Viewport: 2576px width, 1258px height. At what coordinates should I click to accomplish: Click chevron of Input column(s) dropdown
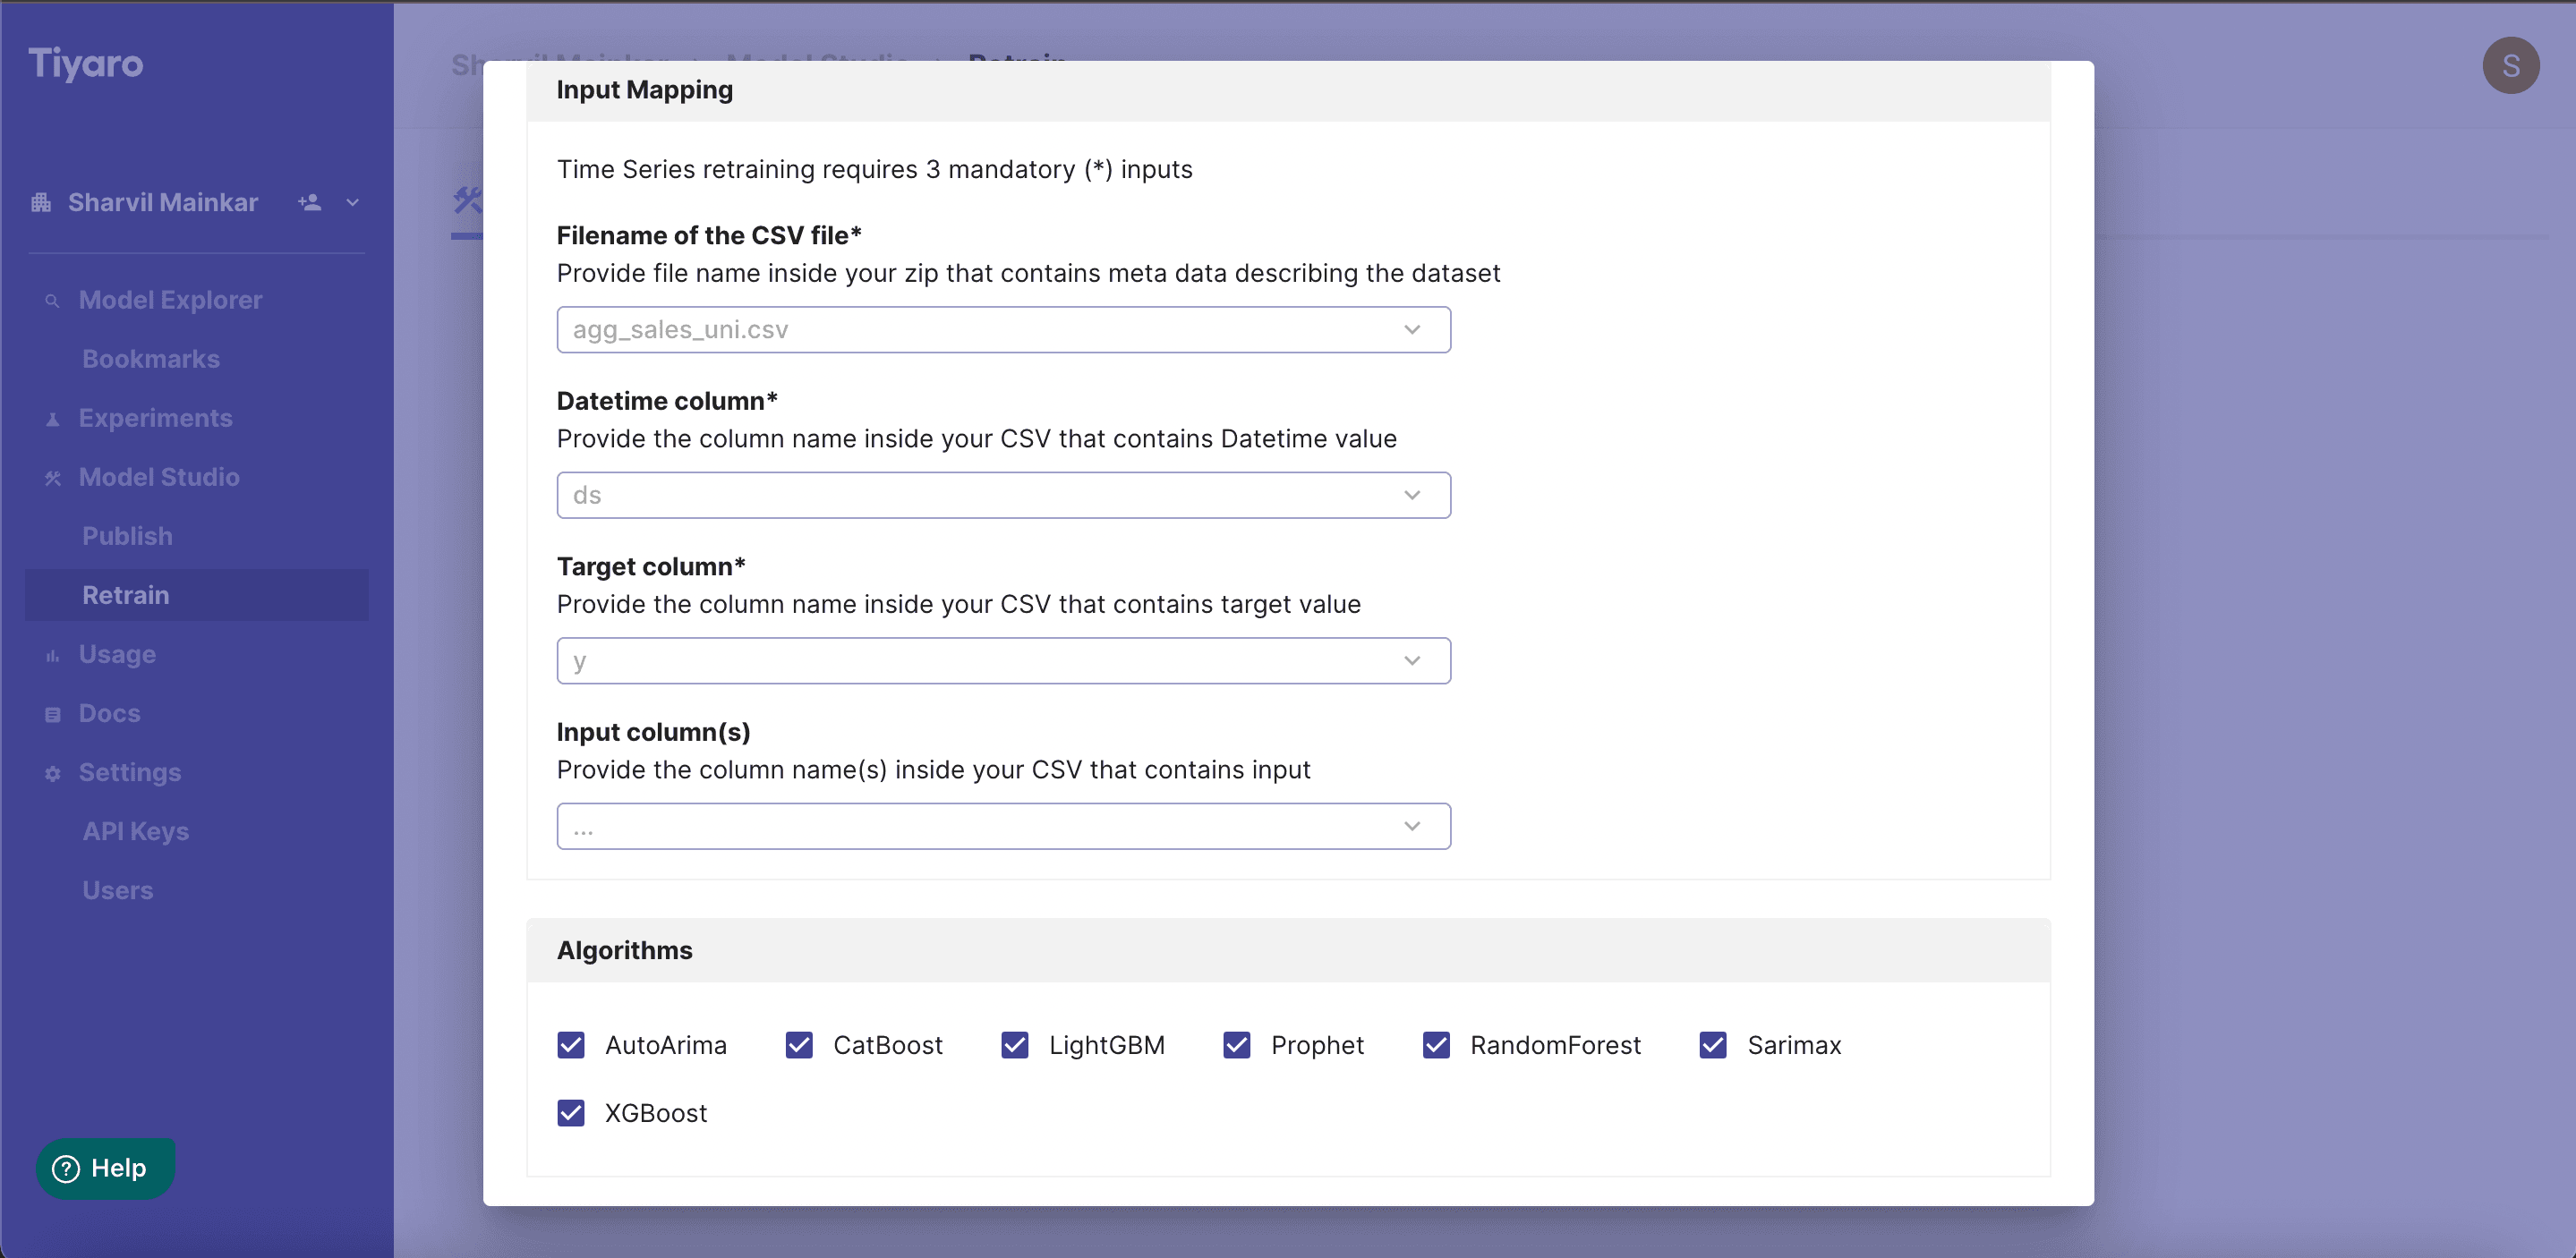[x=1412, y=826]
